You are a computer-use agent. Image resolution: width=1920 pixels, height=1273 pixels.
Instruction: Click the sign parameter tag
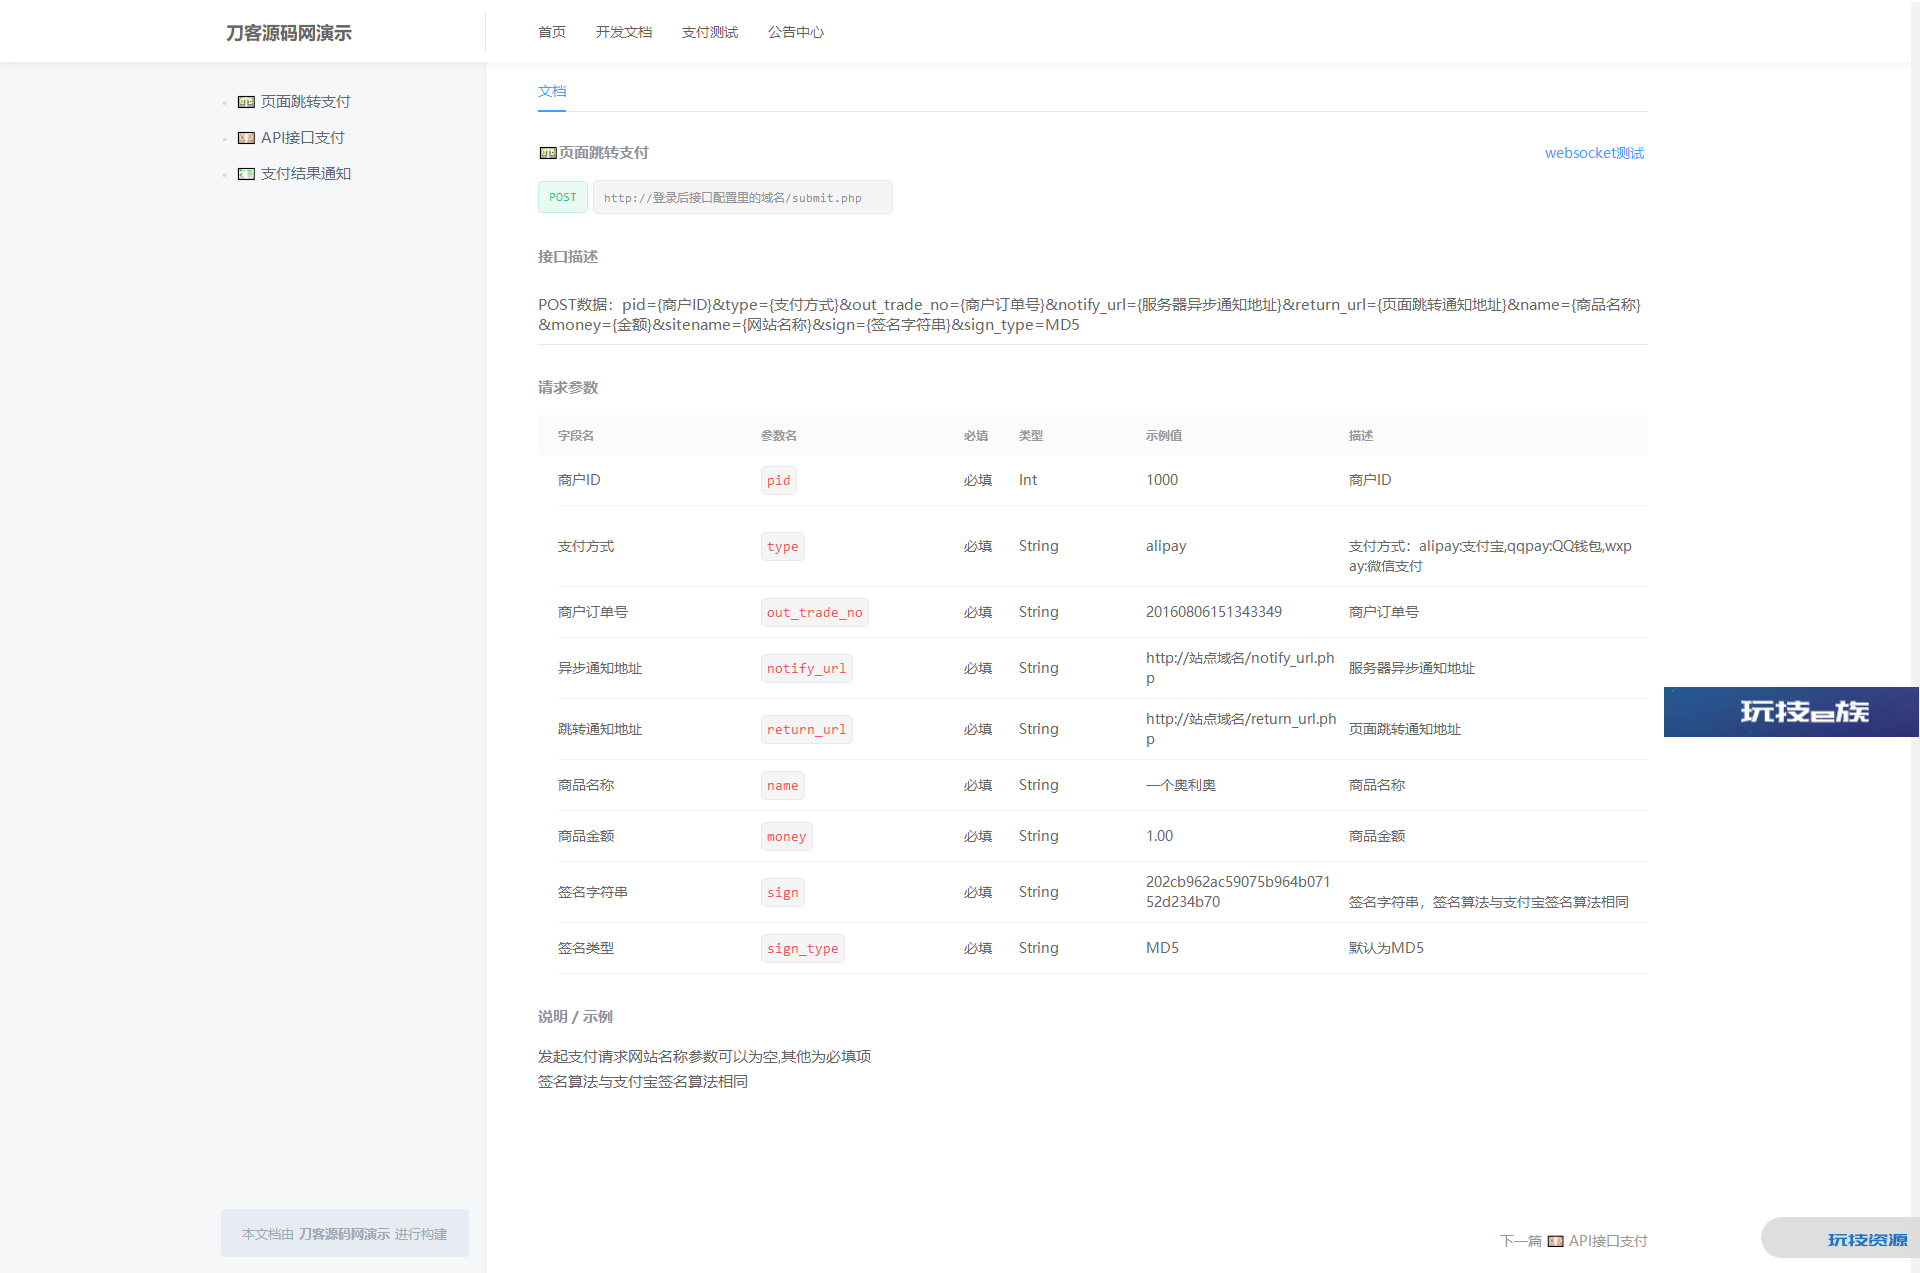[783, 893]
